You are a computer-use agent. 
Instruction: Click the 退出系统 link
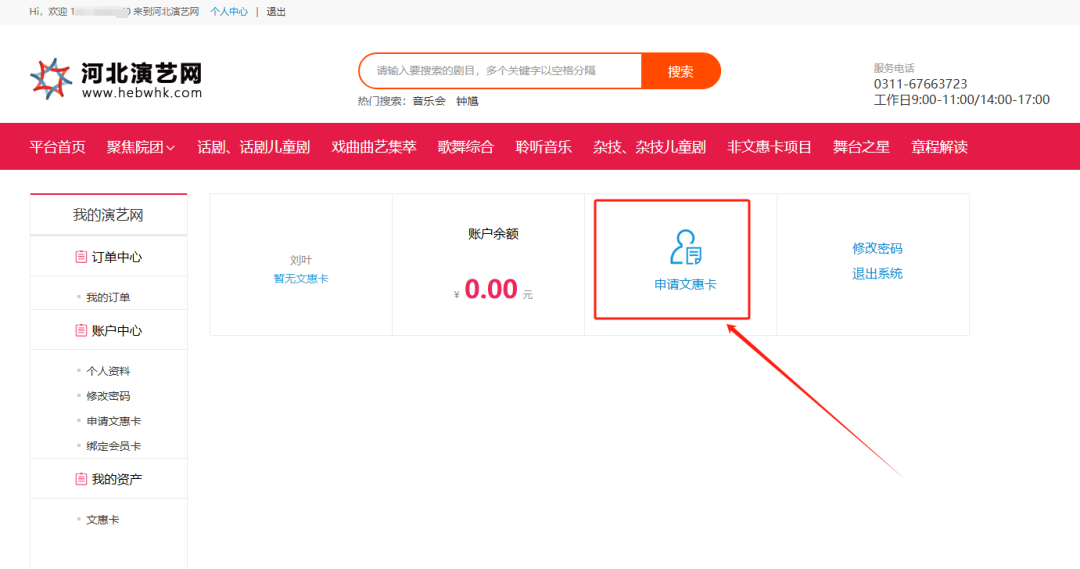(877, 273)
